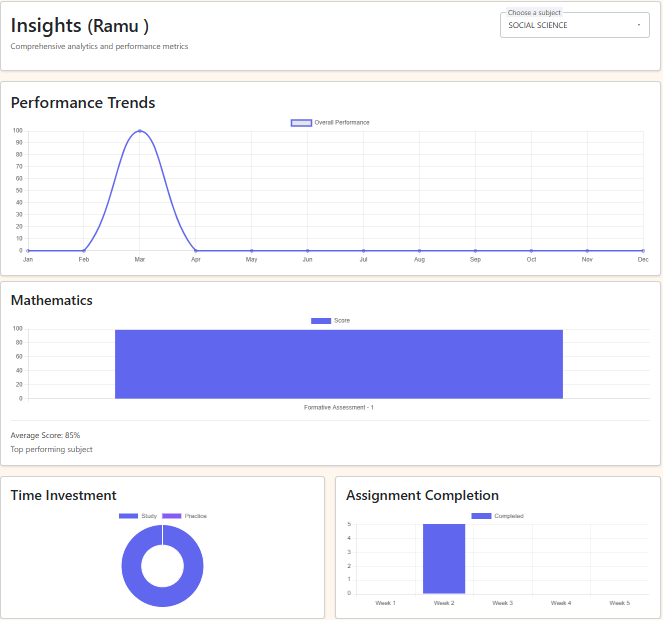Click the March peak data point
Viewport: 663px width, 620px height.
click(x=140, y=131)
